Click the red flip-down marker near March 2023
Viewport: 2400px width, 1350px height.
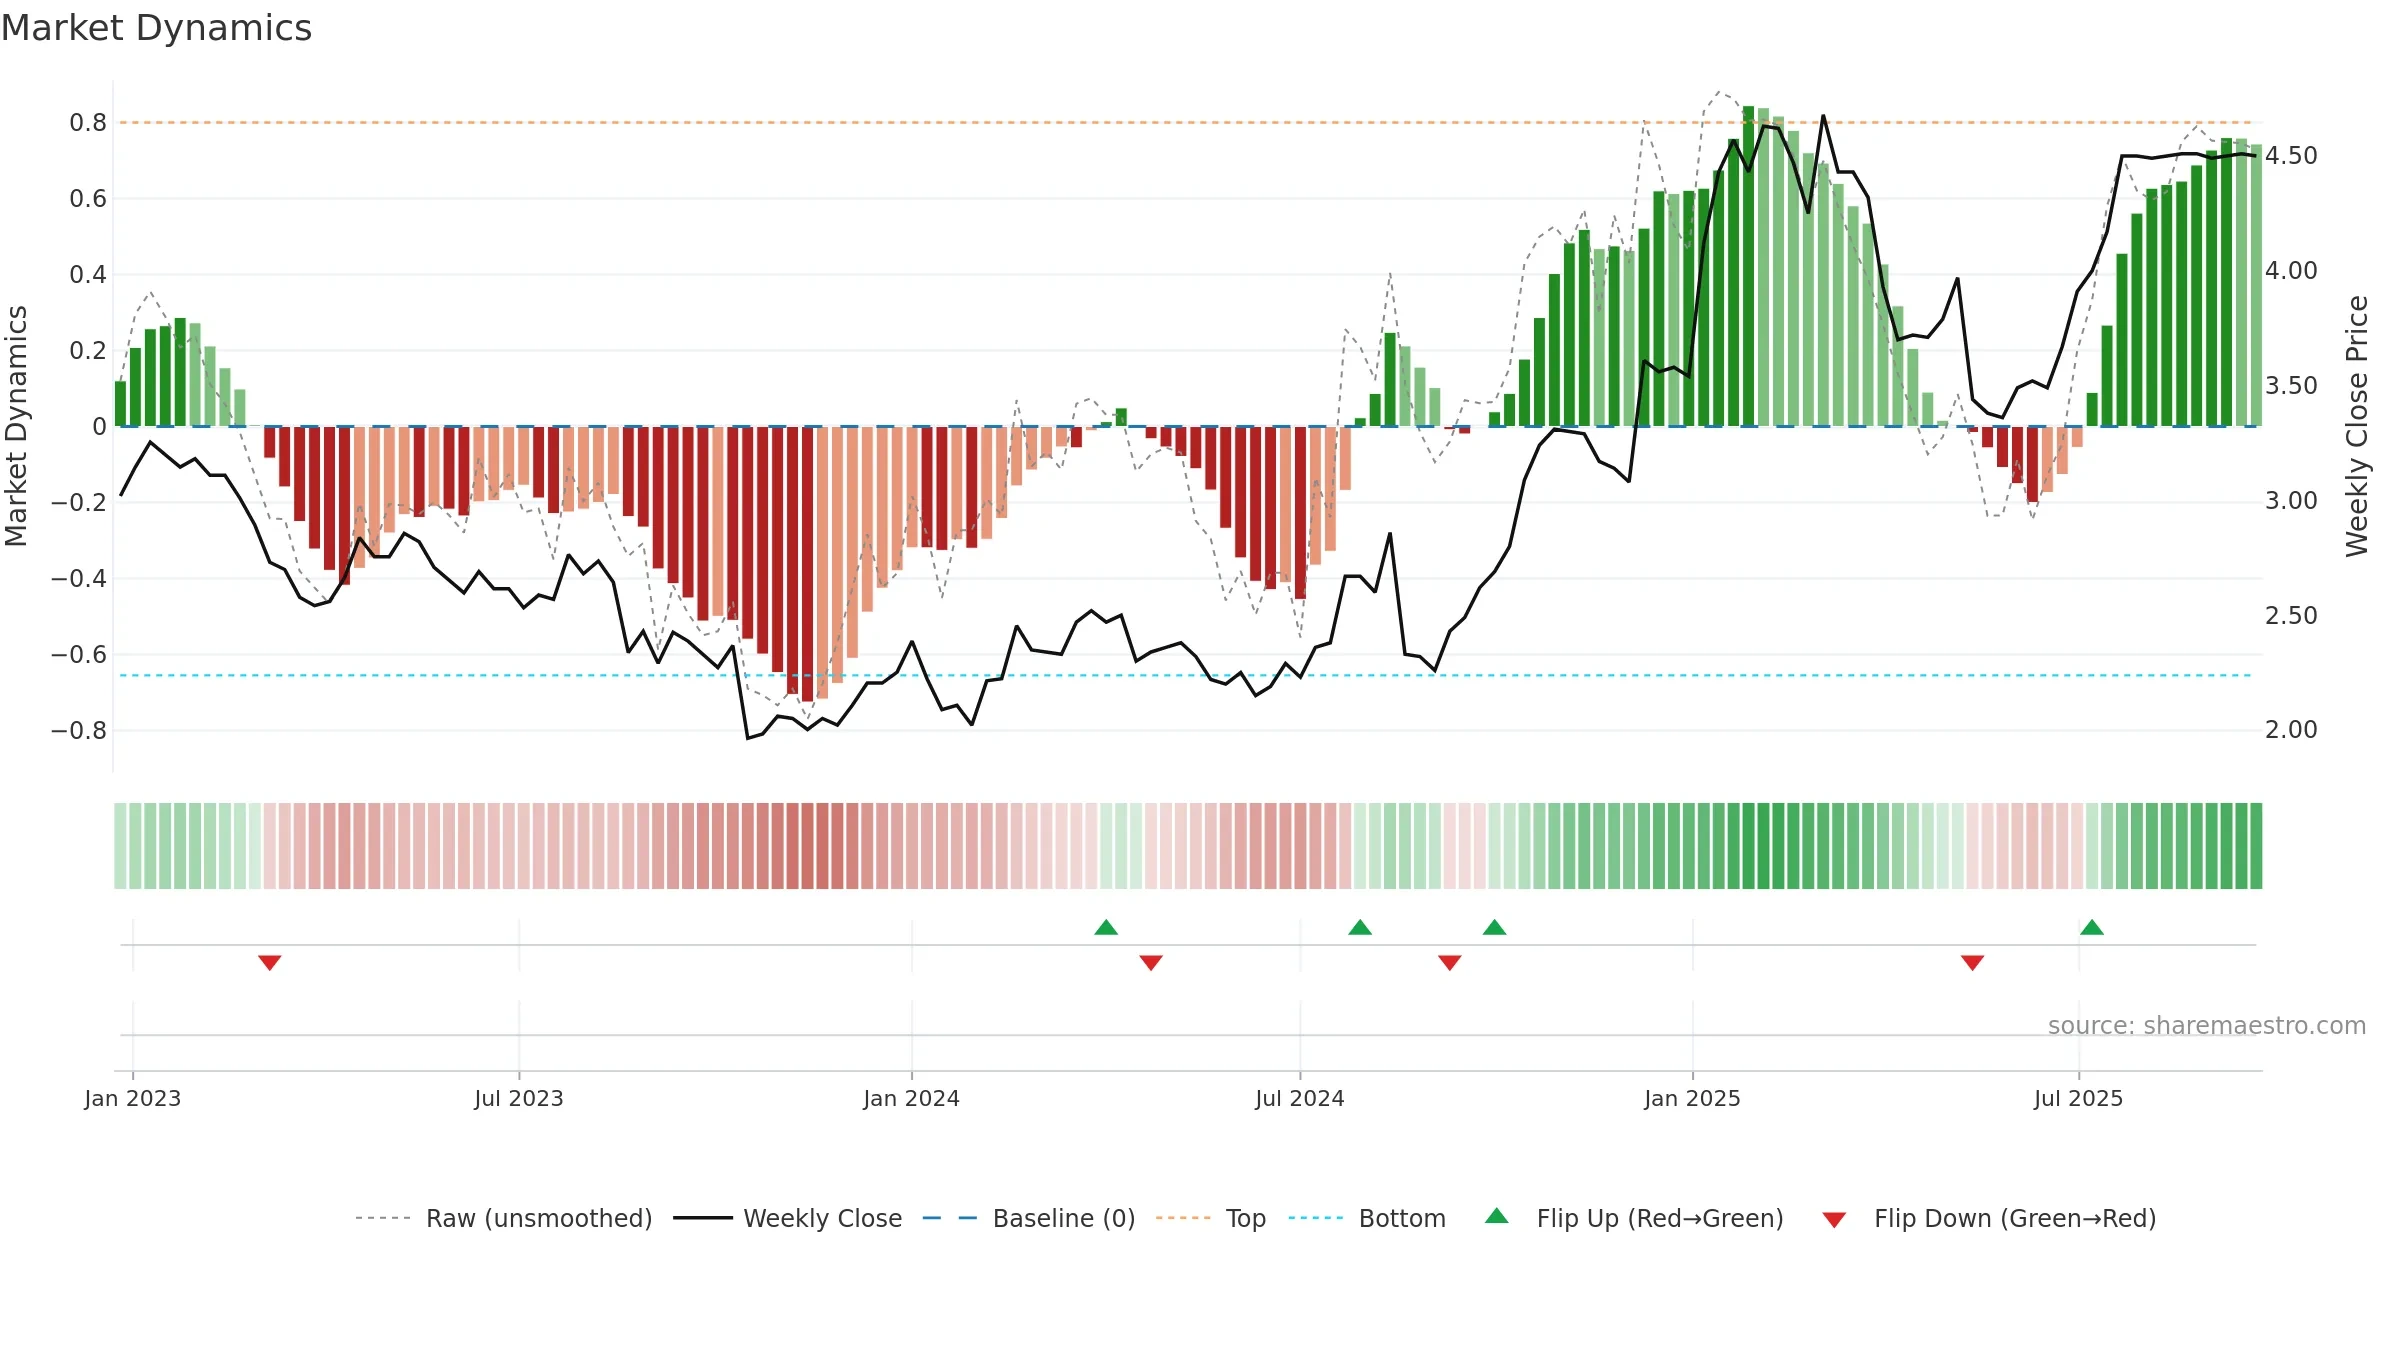tap(270, 962)
